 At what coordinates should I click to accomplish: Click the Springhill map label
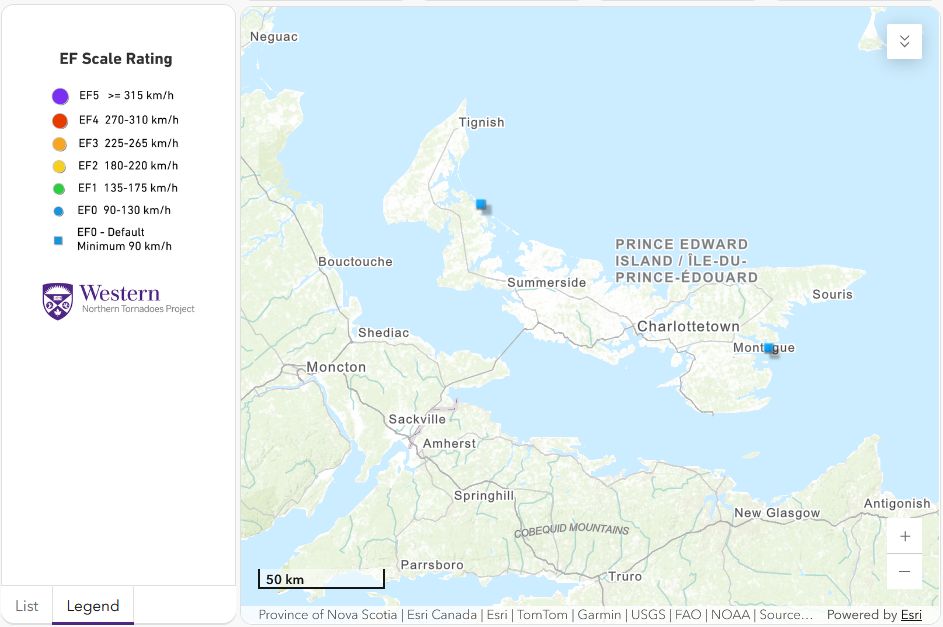pos(484,496)
